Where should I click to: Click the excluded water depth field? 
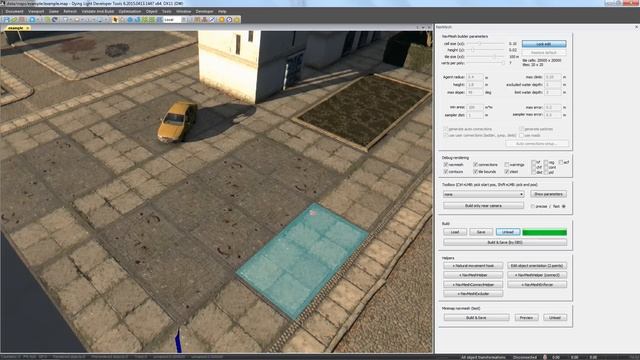coord(553,84)
